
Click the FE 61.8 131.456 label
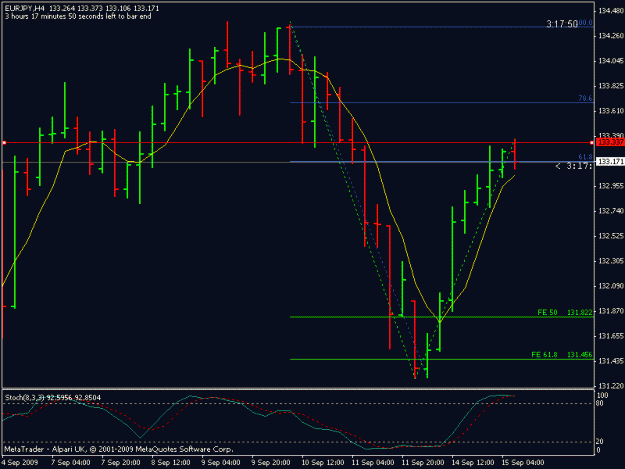click(562, 355)
